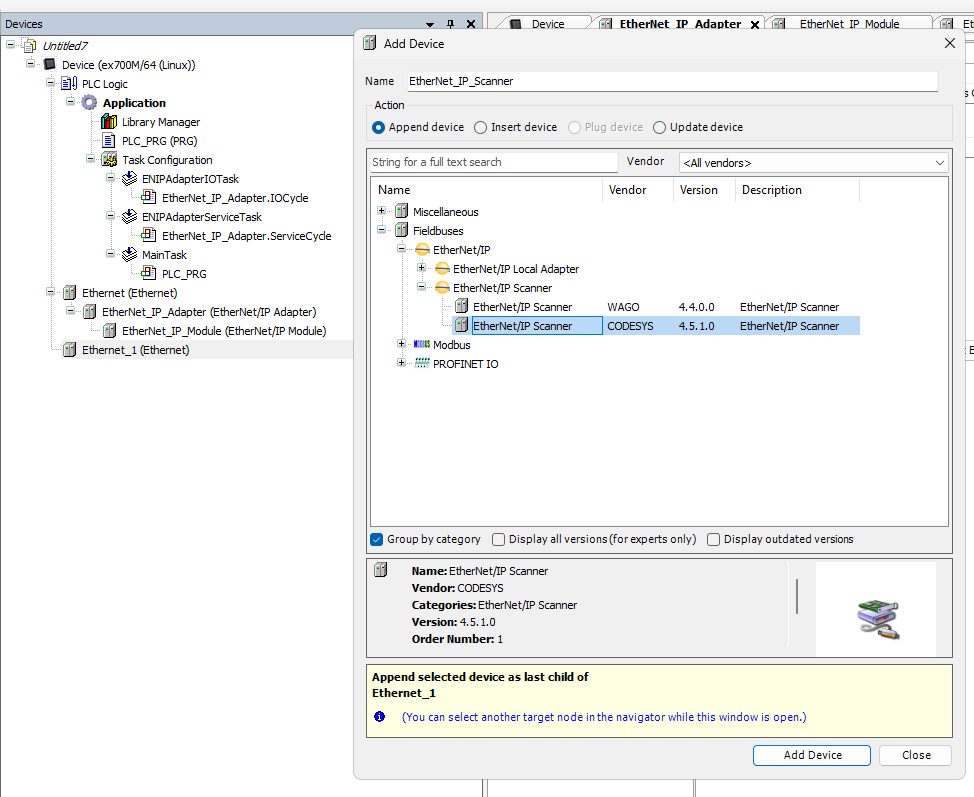Uncheck the Group by category checkbox
The image size is (974, 797).
pos(377,540)
